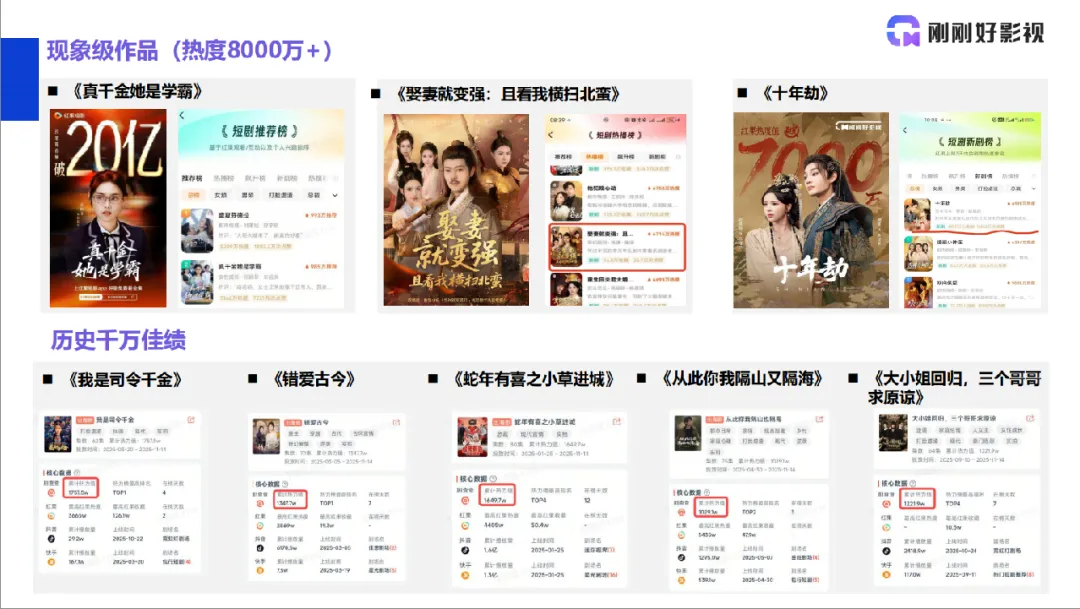Click 我是司令千金 cover thumbnail
The width and height of the screenshot is (1080, 609).
(58, 434)
